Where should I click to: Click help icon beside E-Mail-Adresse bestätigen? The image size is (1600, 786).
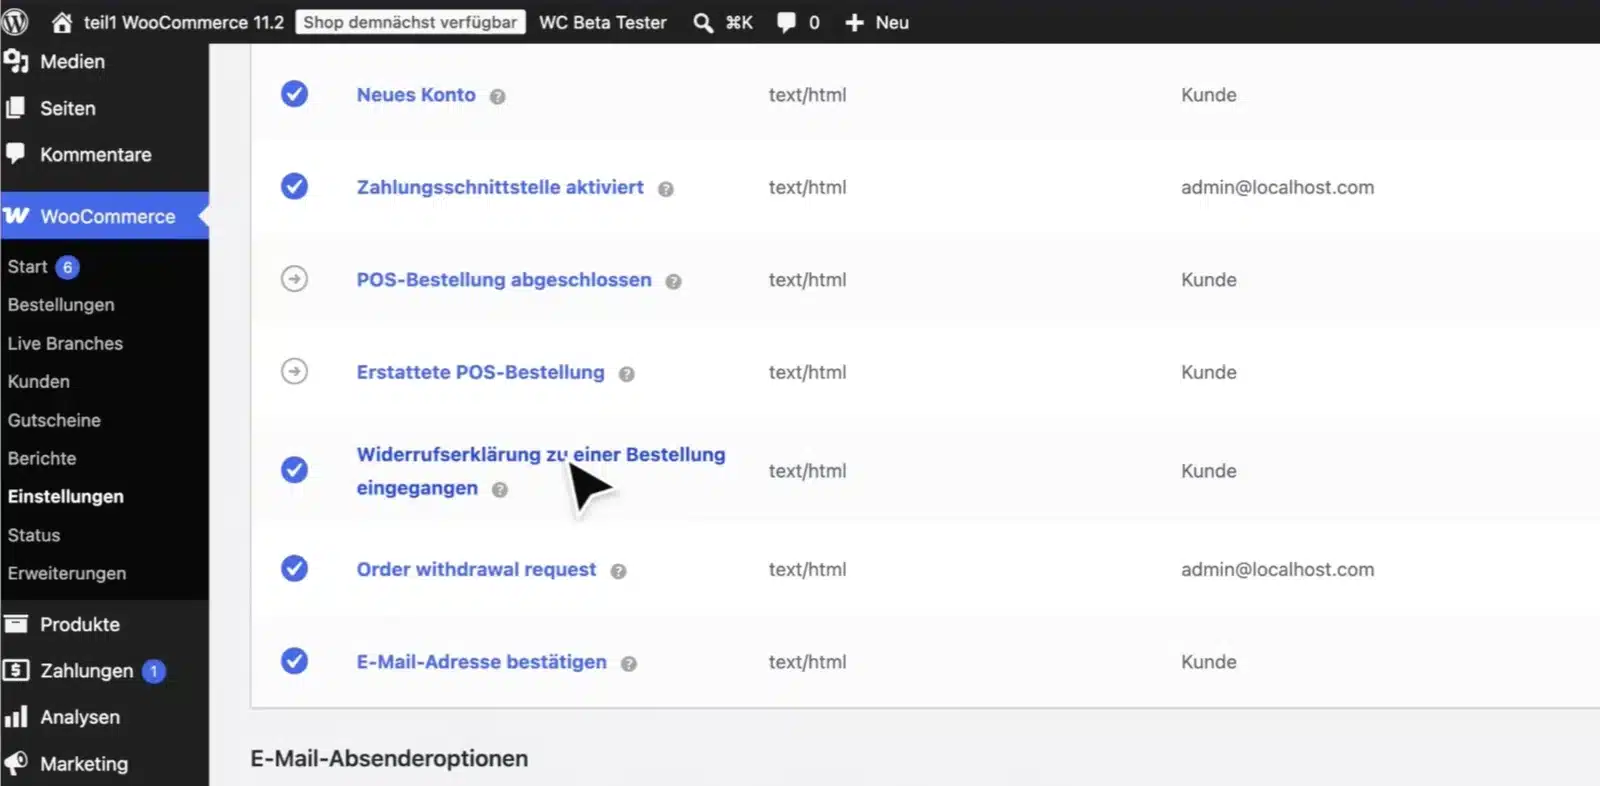tap(629, 663)
